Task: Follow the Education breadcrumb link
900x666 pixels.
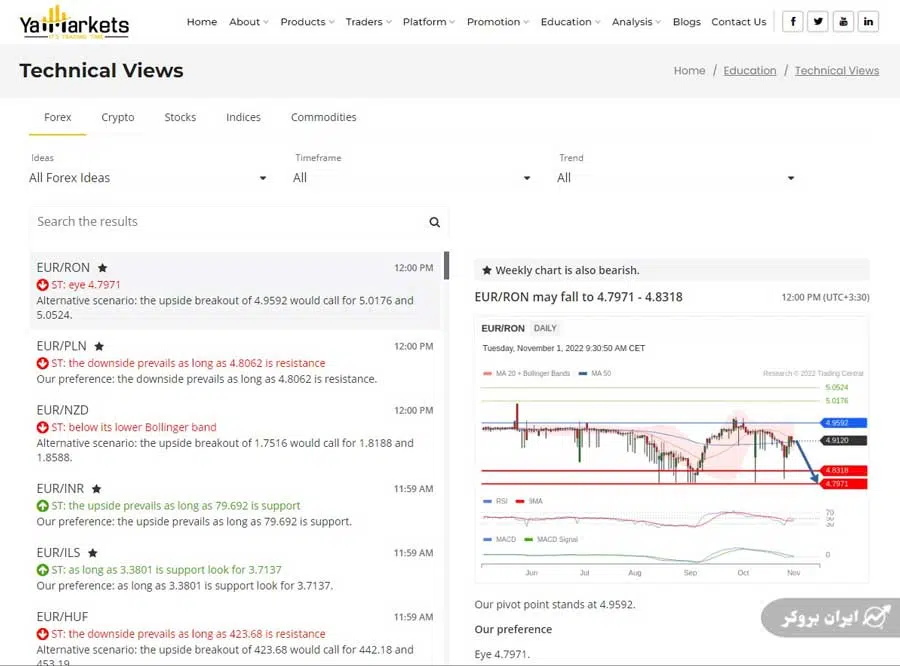Action: [x=749, y=70]
